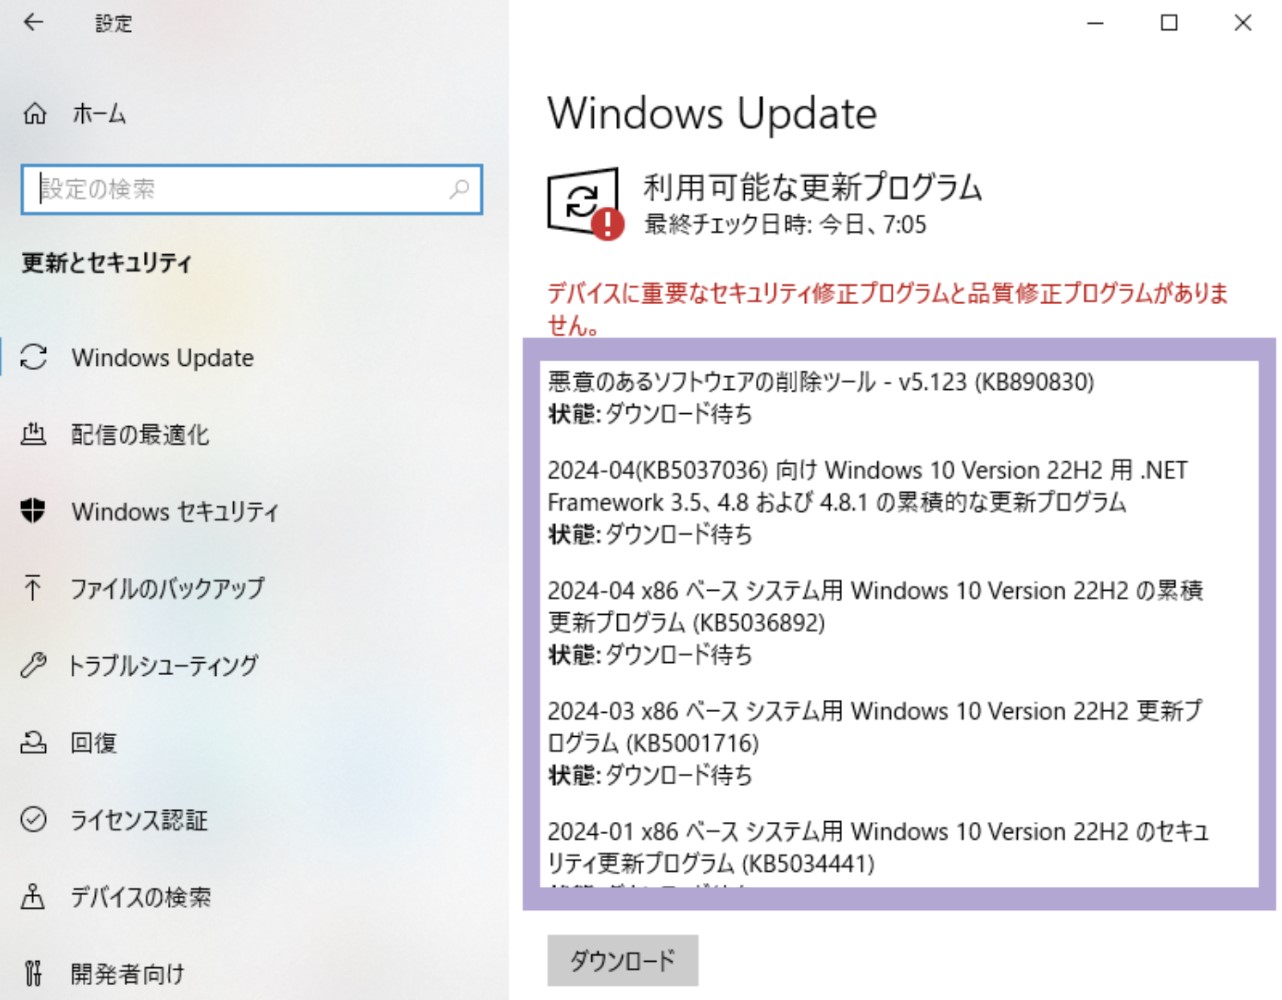Click the トラブルシューティング wrench icon
The image size is (1282, 1000).
(x=34, y=665)
